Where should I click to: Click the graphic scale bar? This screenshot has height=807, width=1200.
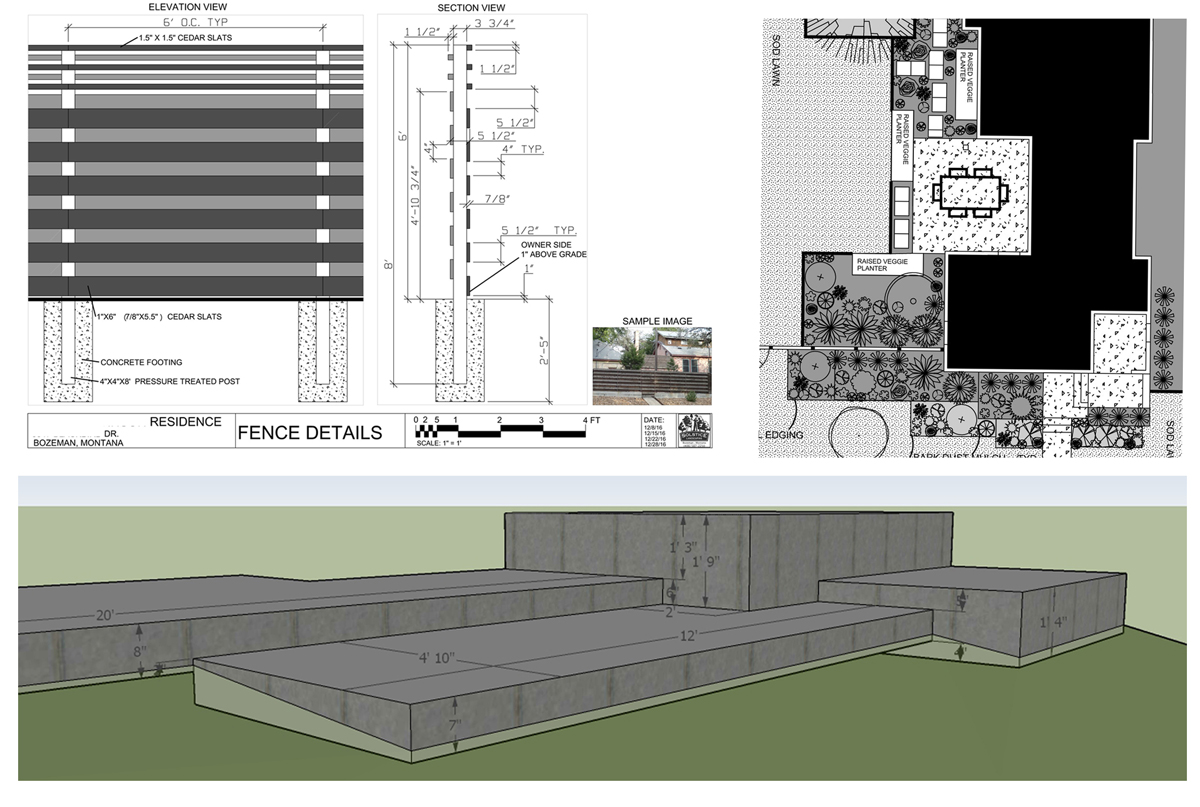(500, 430)
